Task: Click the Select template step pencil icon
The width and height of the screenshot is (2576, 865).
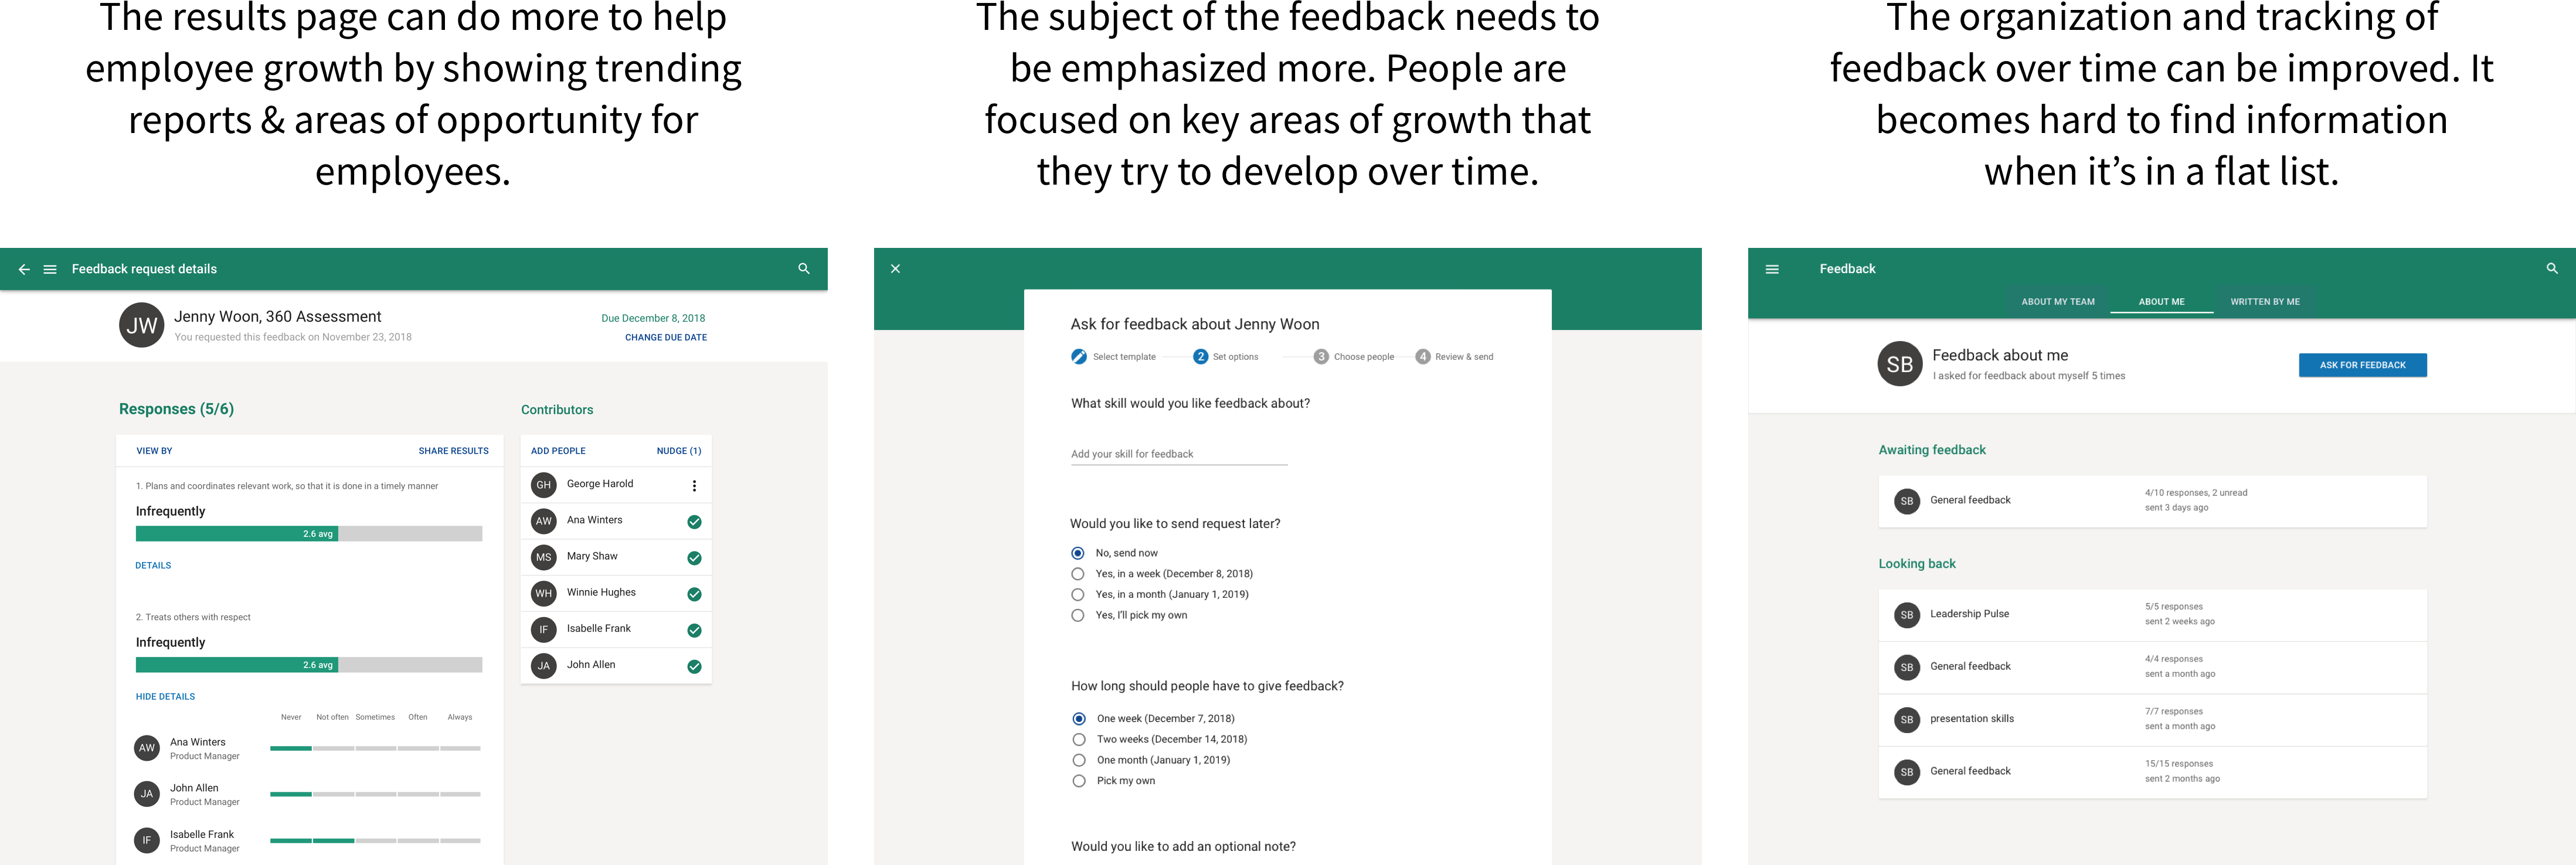Action: point(1079,357)
